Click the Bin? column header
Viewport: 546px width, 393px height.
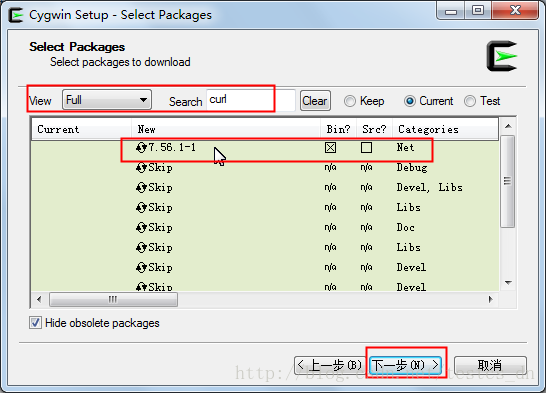point(338,129)
